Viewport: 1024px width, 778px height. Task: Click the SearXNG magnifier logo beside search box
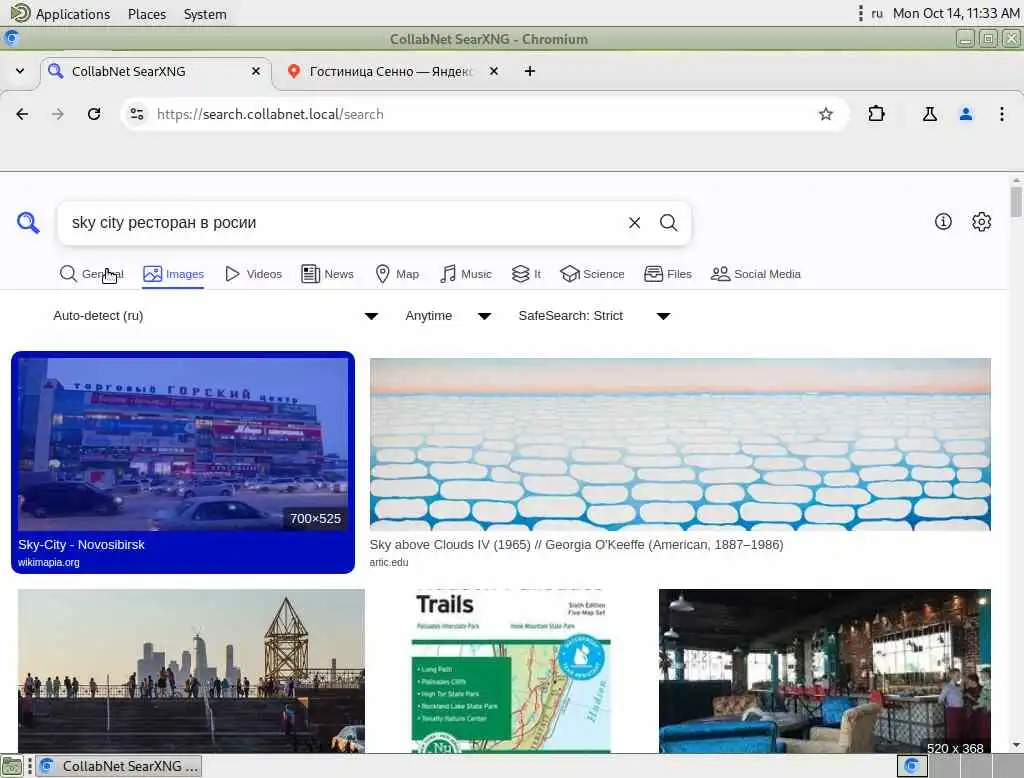[x=28, y=223]
